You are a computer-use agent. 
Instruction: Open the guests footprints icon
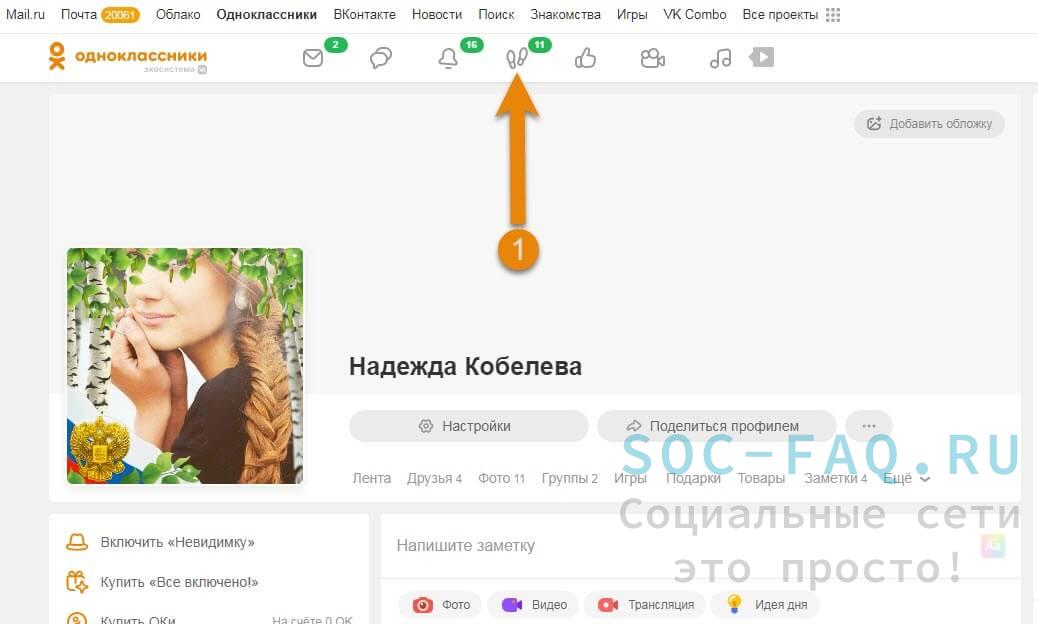[517, 59]
